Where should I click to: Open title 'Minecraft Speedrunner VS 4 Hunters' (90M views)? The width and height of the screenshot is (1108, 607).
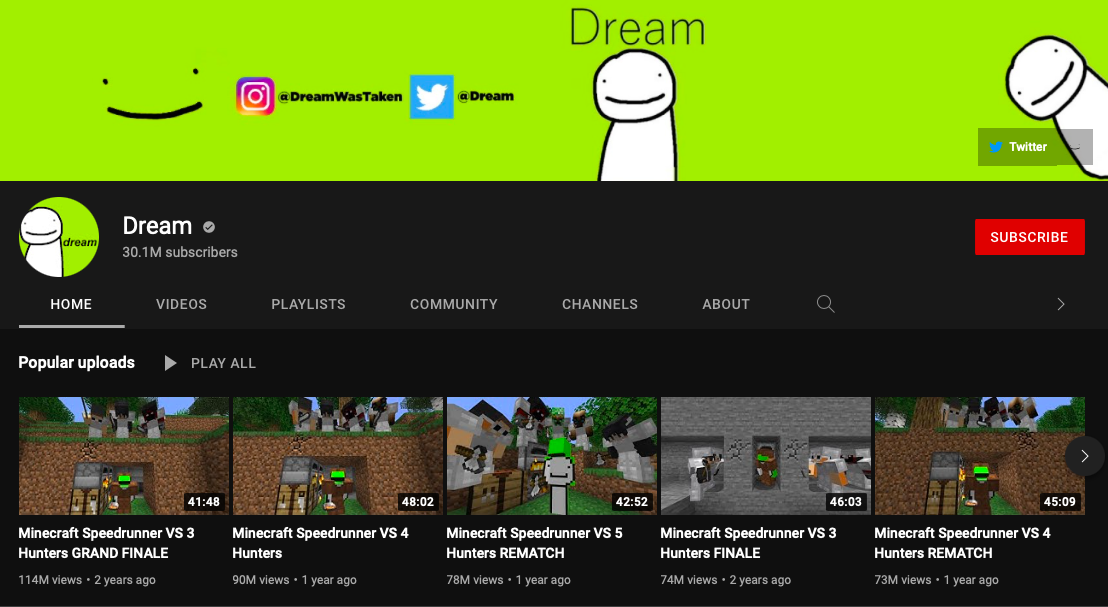320,543
